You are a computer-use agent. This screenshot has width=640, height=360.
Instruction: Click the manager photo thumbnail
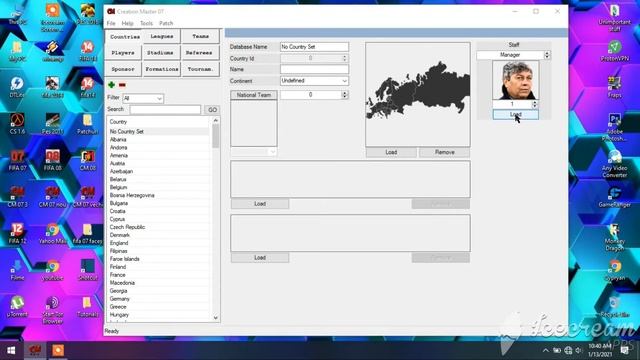(516, 80)
